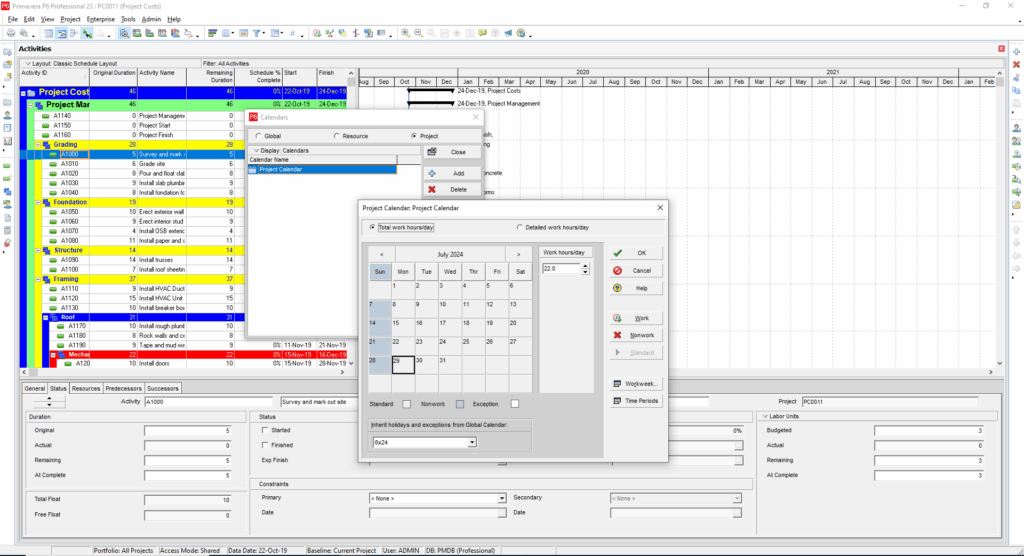
Task: Click the red close icon of the Activities panel
Action: click(1001, 49)
